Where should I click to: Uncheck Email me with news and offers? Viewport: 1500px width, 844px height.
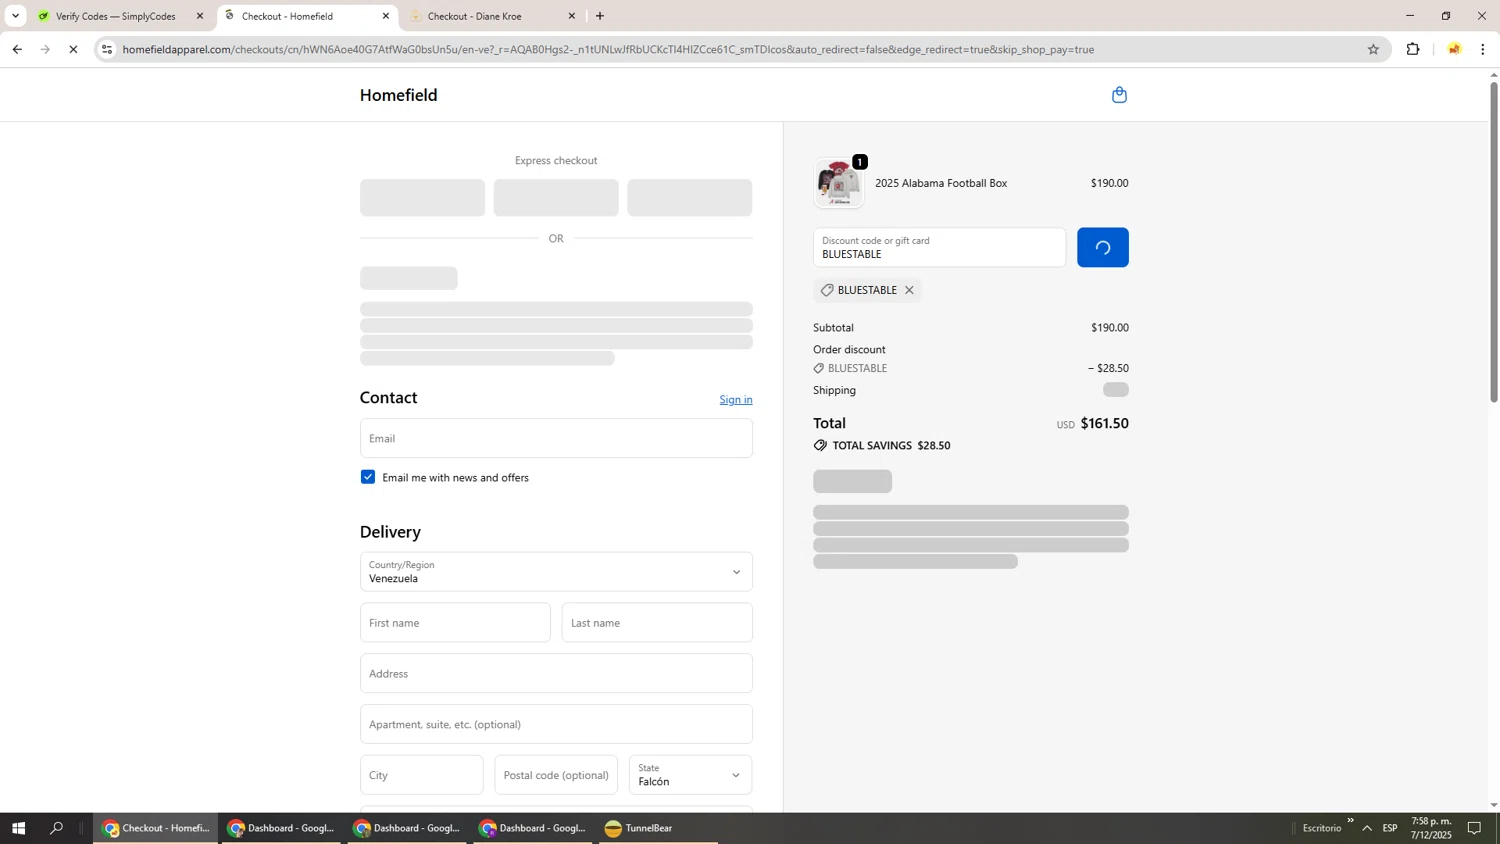368,477
